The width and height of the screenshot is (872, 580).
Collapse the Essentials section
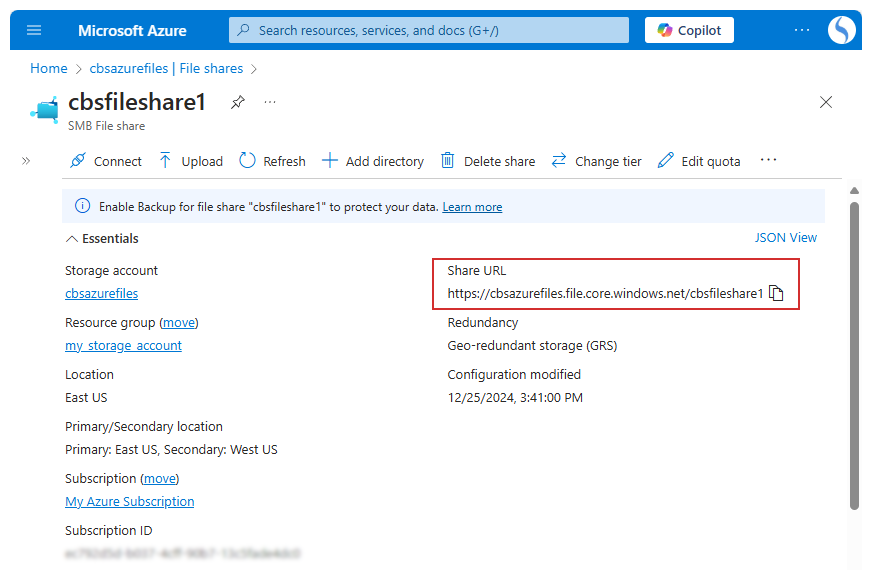(102, 239)
